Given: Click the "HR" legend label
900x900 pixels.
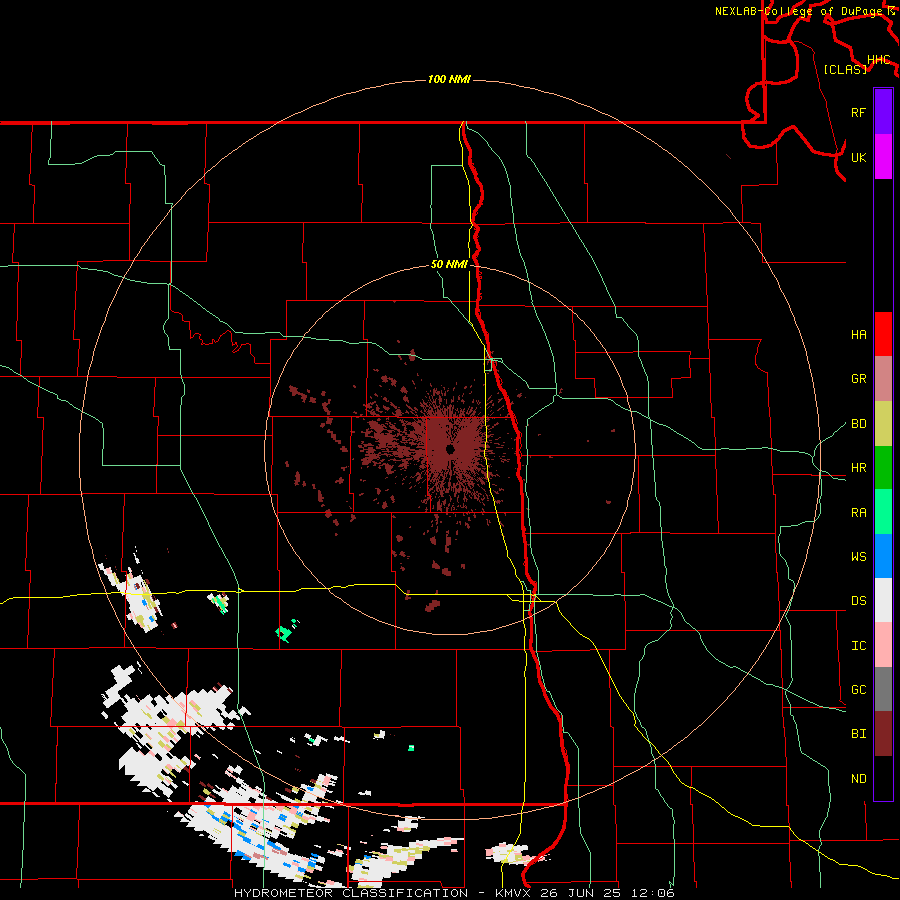Looking at the screenshot, I should pos(858,467).
